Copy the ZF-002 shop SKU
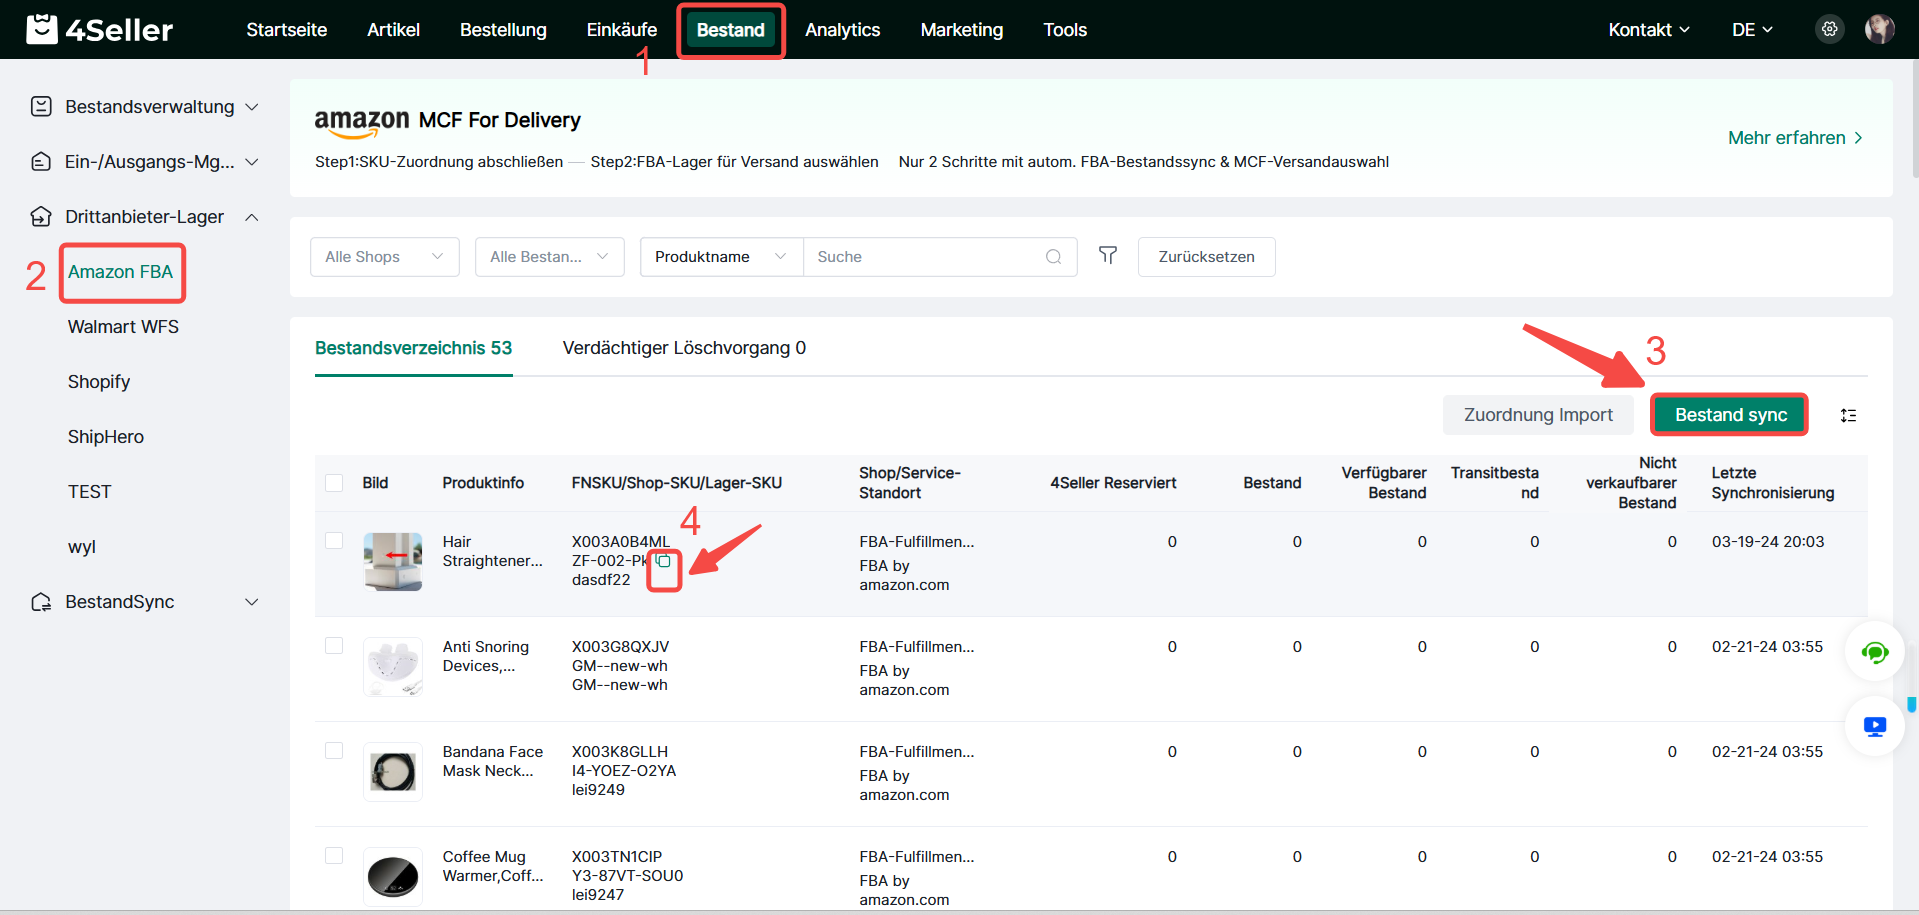This screenshot has width=1919, height=915. (x=664, y=561)
